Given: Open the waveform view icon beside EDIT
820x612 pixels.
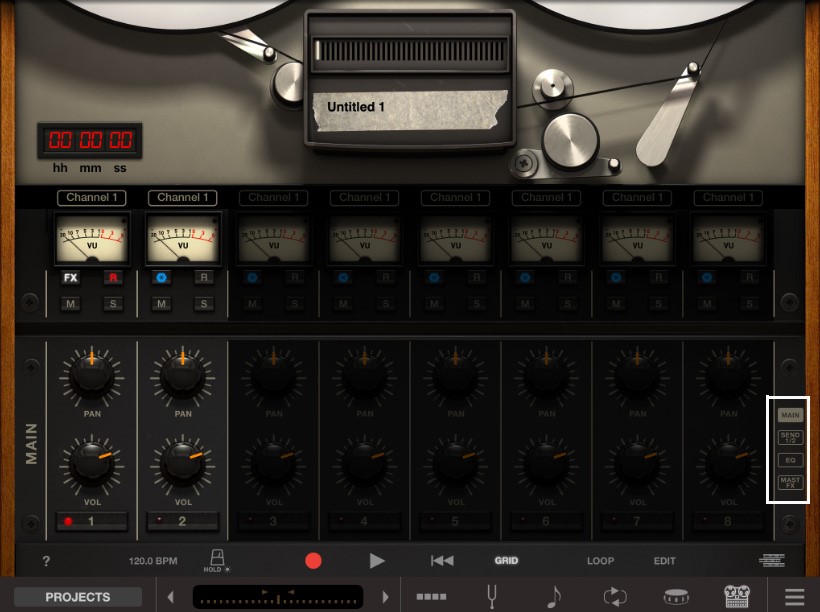Looking at the screenshot, I should tap(771, 561).
